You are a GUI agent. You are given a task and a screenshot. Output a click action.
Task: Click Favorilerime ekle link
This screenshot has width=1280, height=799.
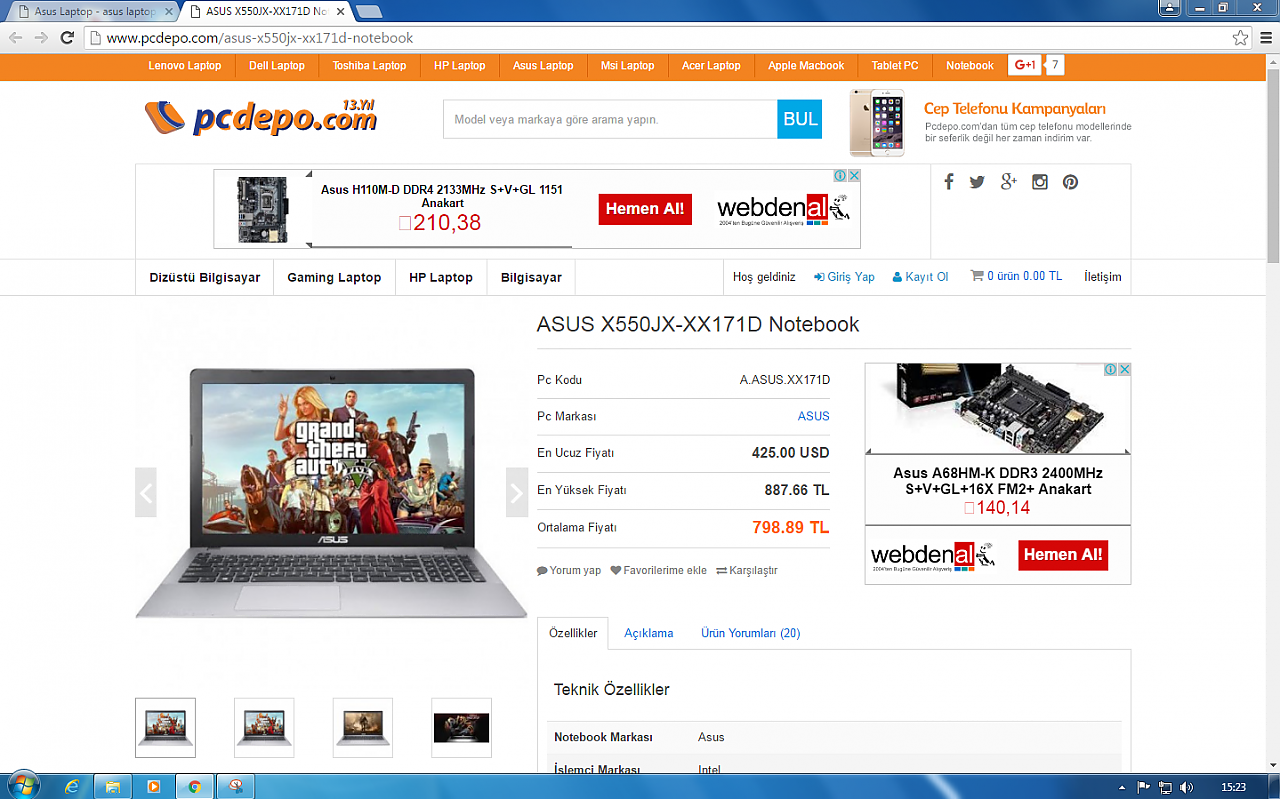point(659,570)
